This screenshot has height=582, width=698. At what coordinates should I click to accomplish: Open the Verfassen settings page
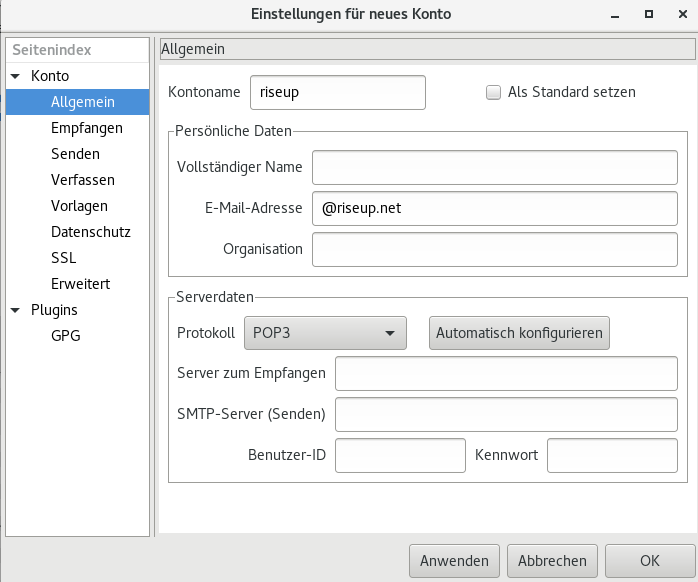[82, 180]
